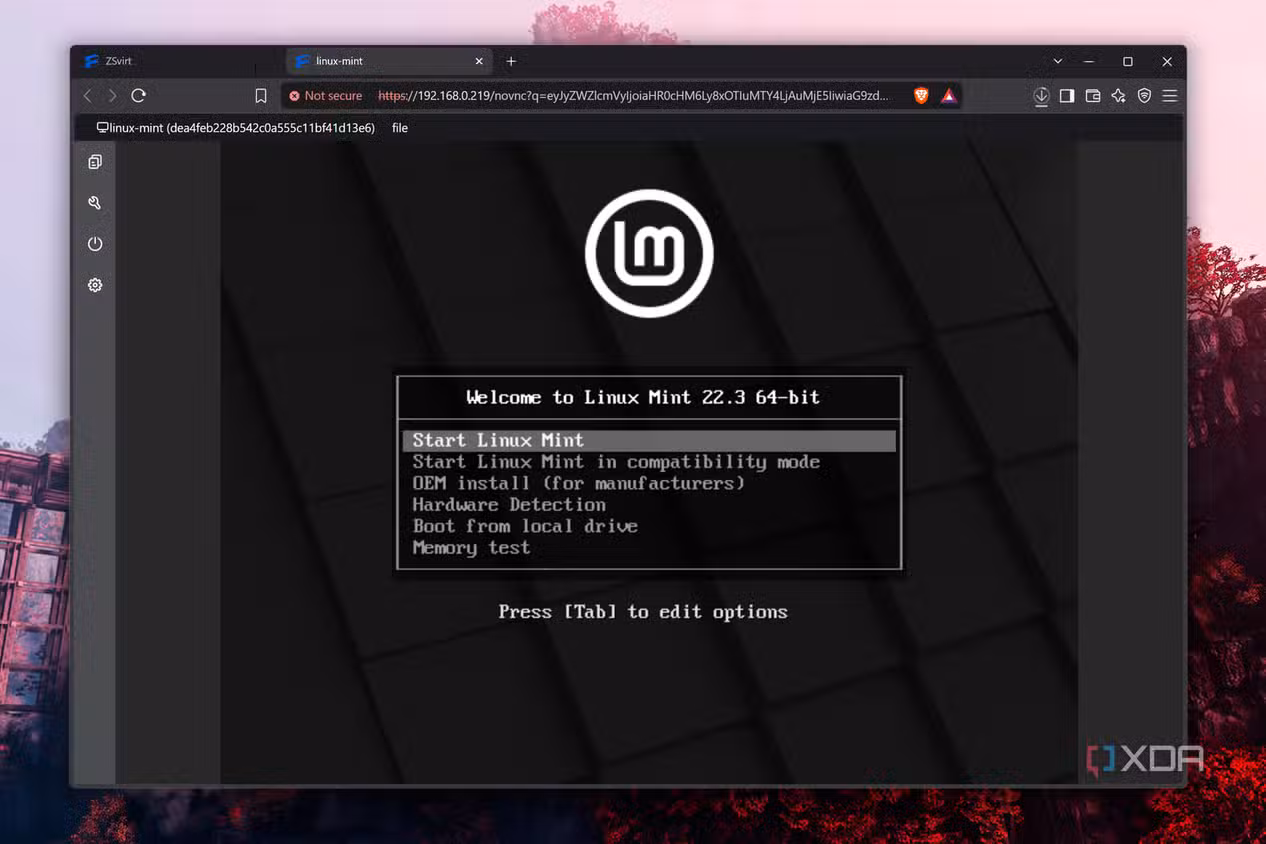Screen dimensions: 1266x844
Task: Click the monitor icon beside linux-mint label
Action: pyautogui.click(x=102, y=128)
